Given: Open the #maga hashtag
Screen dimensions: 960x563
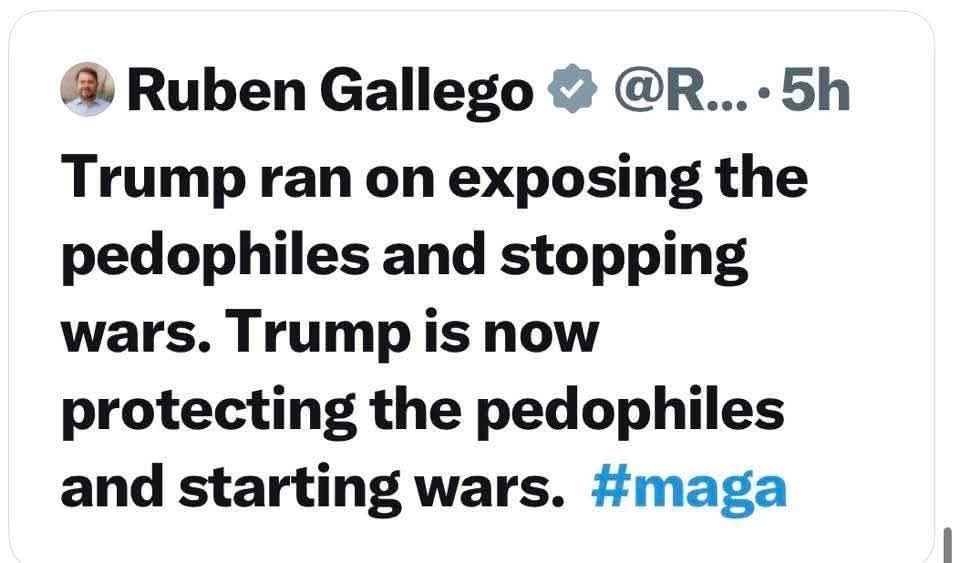Looking at the screenshot, I should click(x=689, y=489).
